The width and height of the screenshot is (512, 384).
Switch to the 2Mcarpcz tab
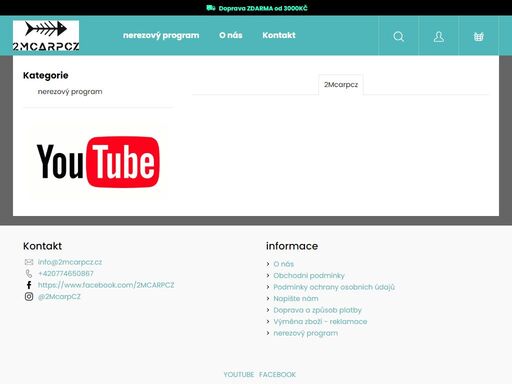click(x=341, y=85)
